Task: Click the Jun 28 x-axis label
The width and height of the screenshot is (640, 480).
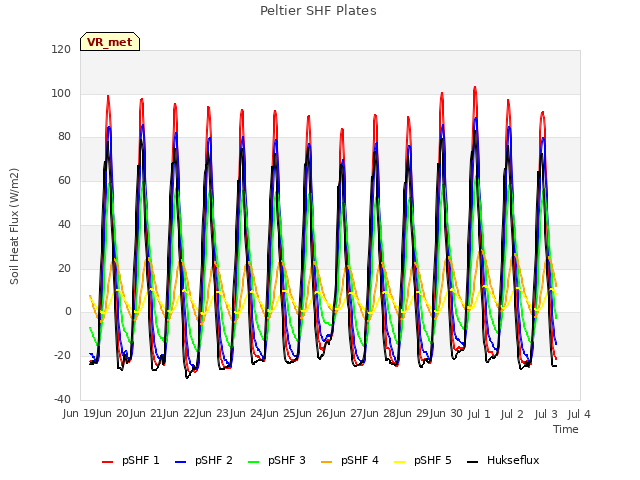Action: pyautogui.click(x=379, y=414)
